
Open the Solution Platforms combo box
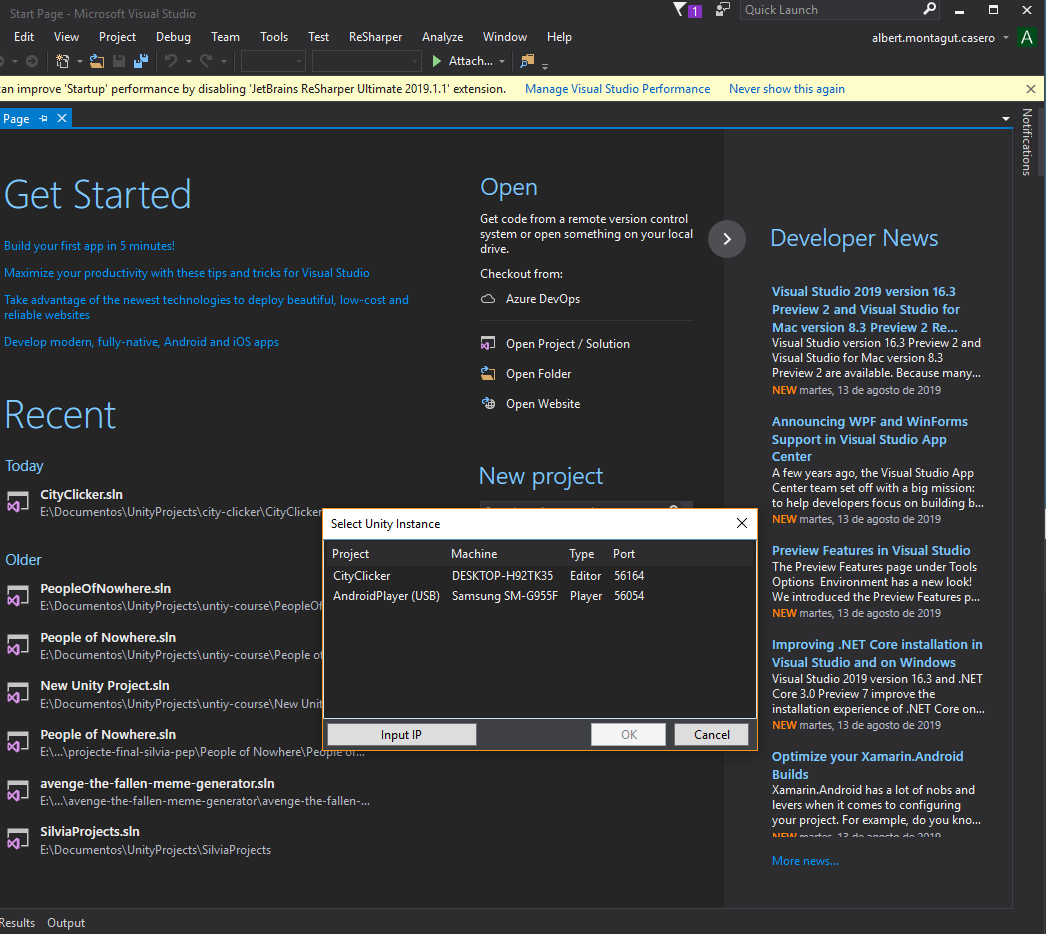pos(366,61)
